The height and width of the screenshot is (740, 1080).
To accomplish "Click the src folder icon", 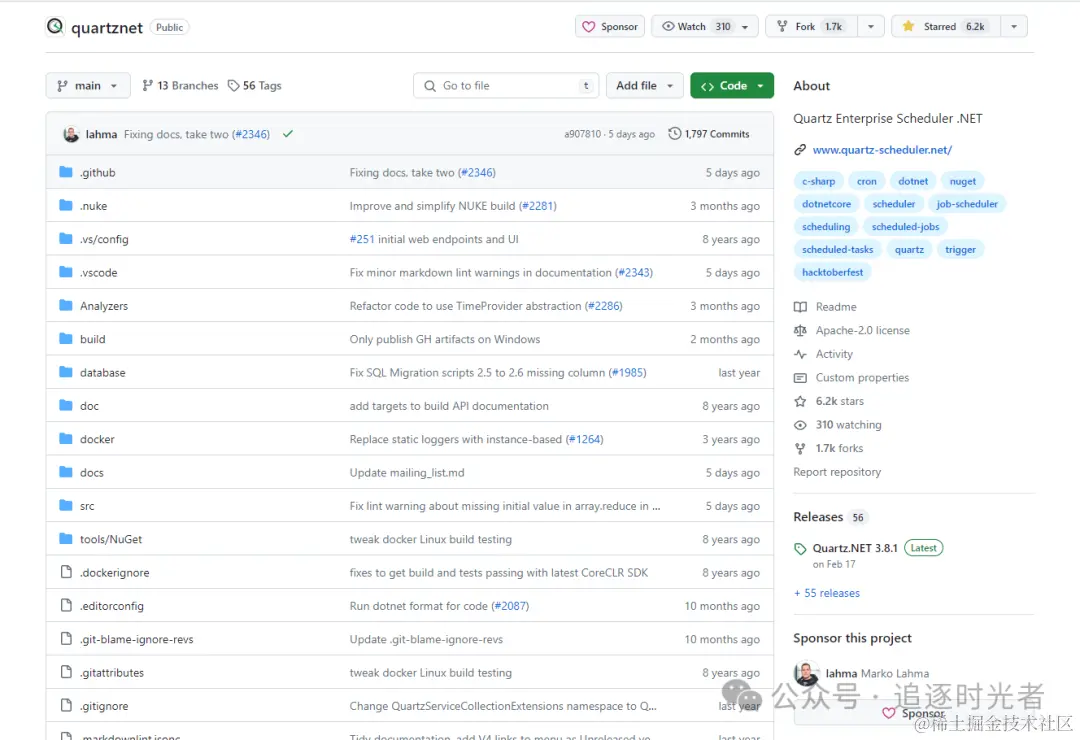I will pos(65,506).
